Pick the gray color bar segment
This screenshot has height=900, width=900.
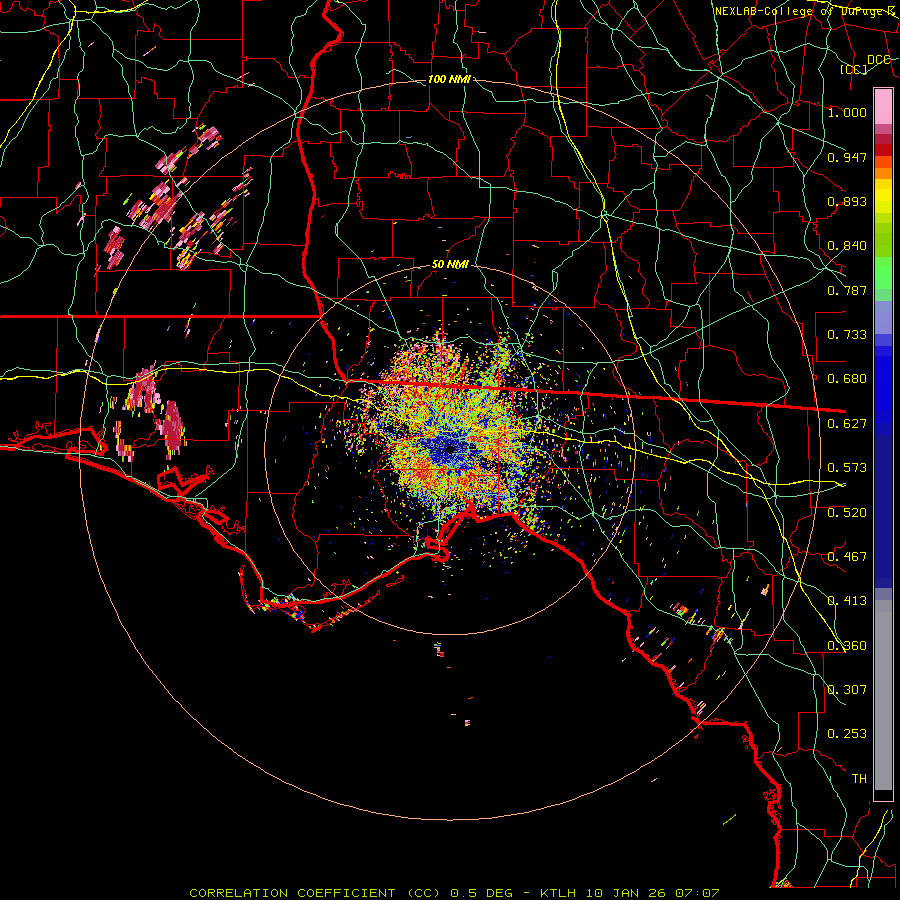coord(883,695)
